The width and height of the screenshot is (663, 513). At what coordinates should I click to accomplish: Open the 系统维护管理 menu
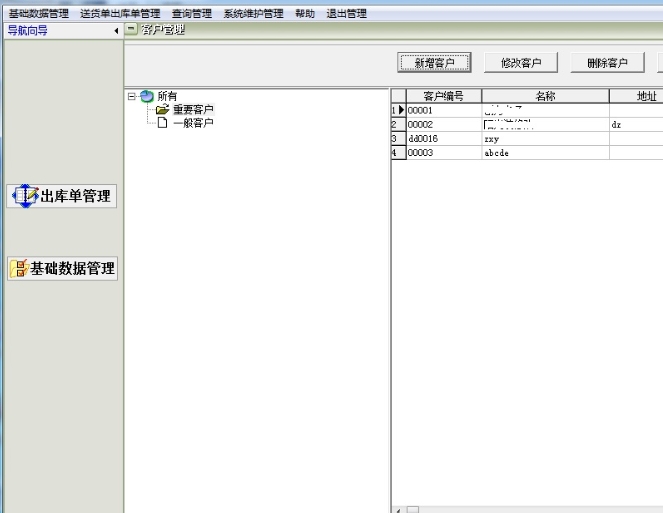pyautogui.click(x=253, y=14)
